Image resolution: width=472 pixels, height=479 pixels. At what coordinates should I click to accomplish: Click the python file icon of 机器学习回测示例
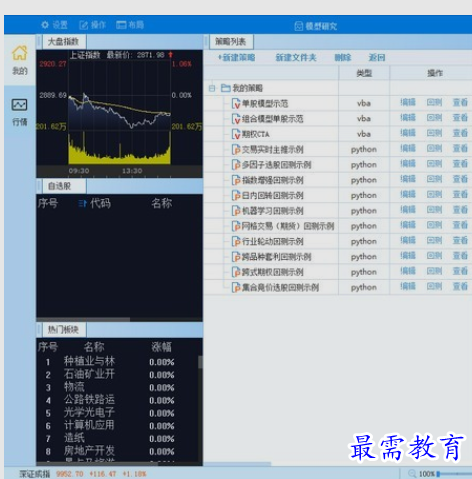tap(236, 211)
